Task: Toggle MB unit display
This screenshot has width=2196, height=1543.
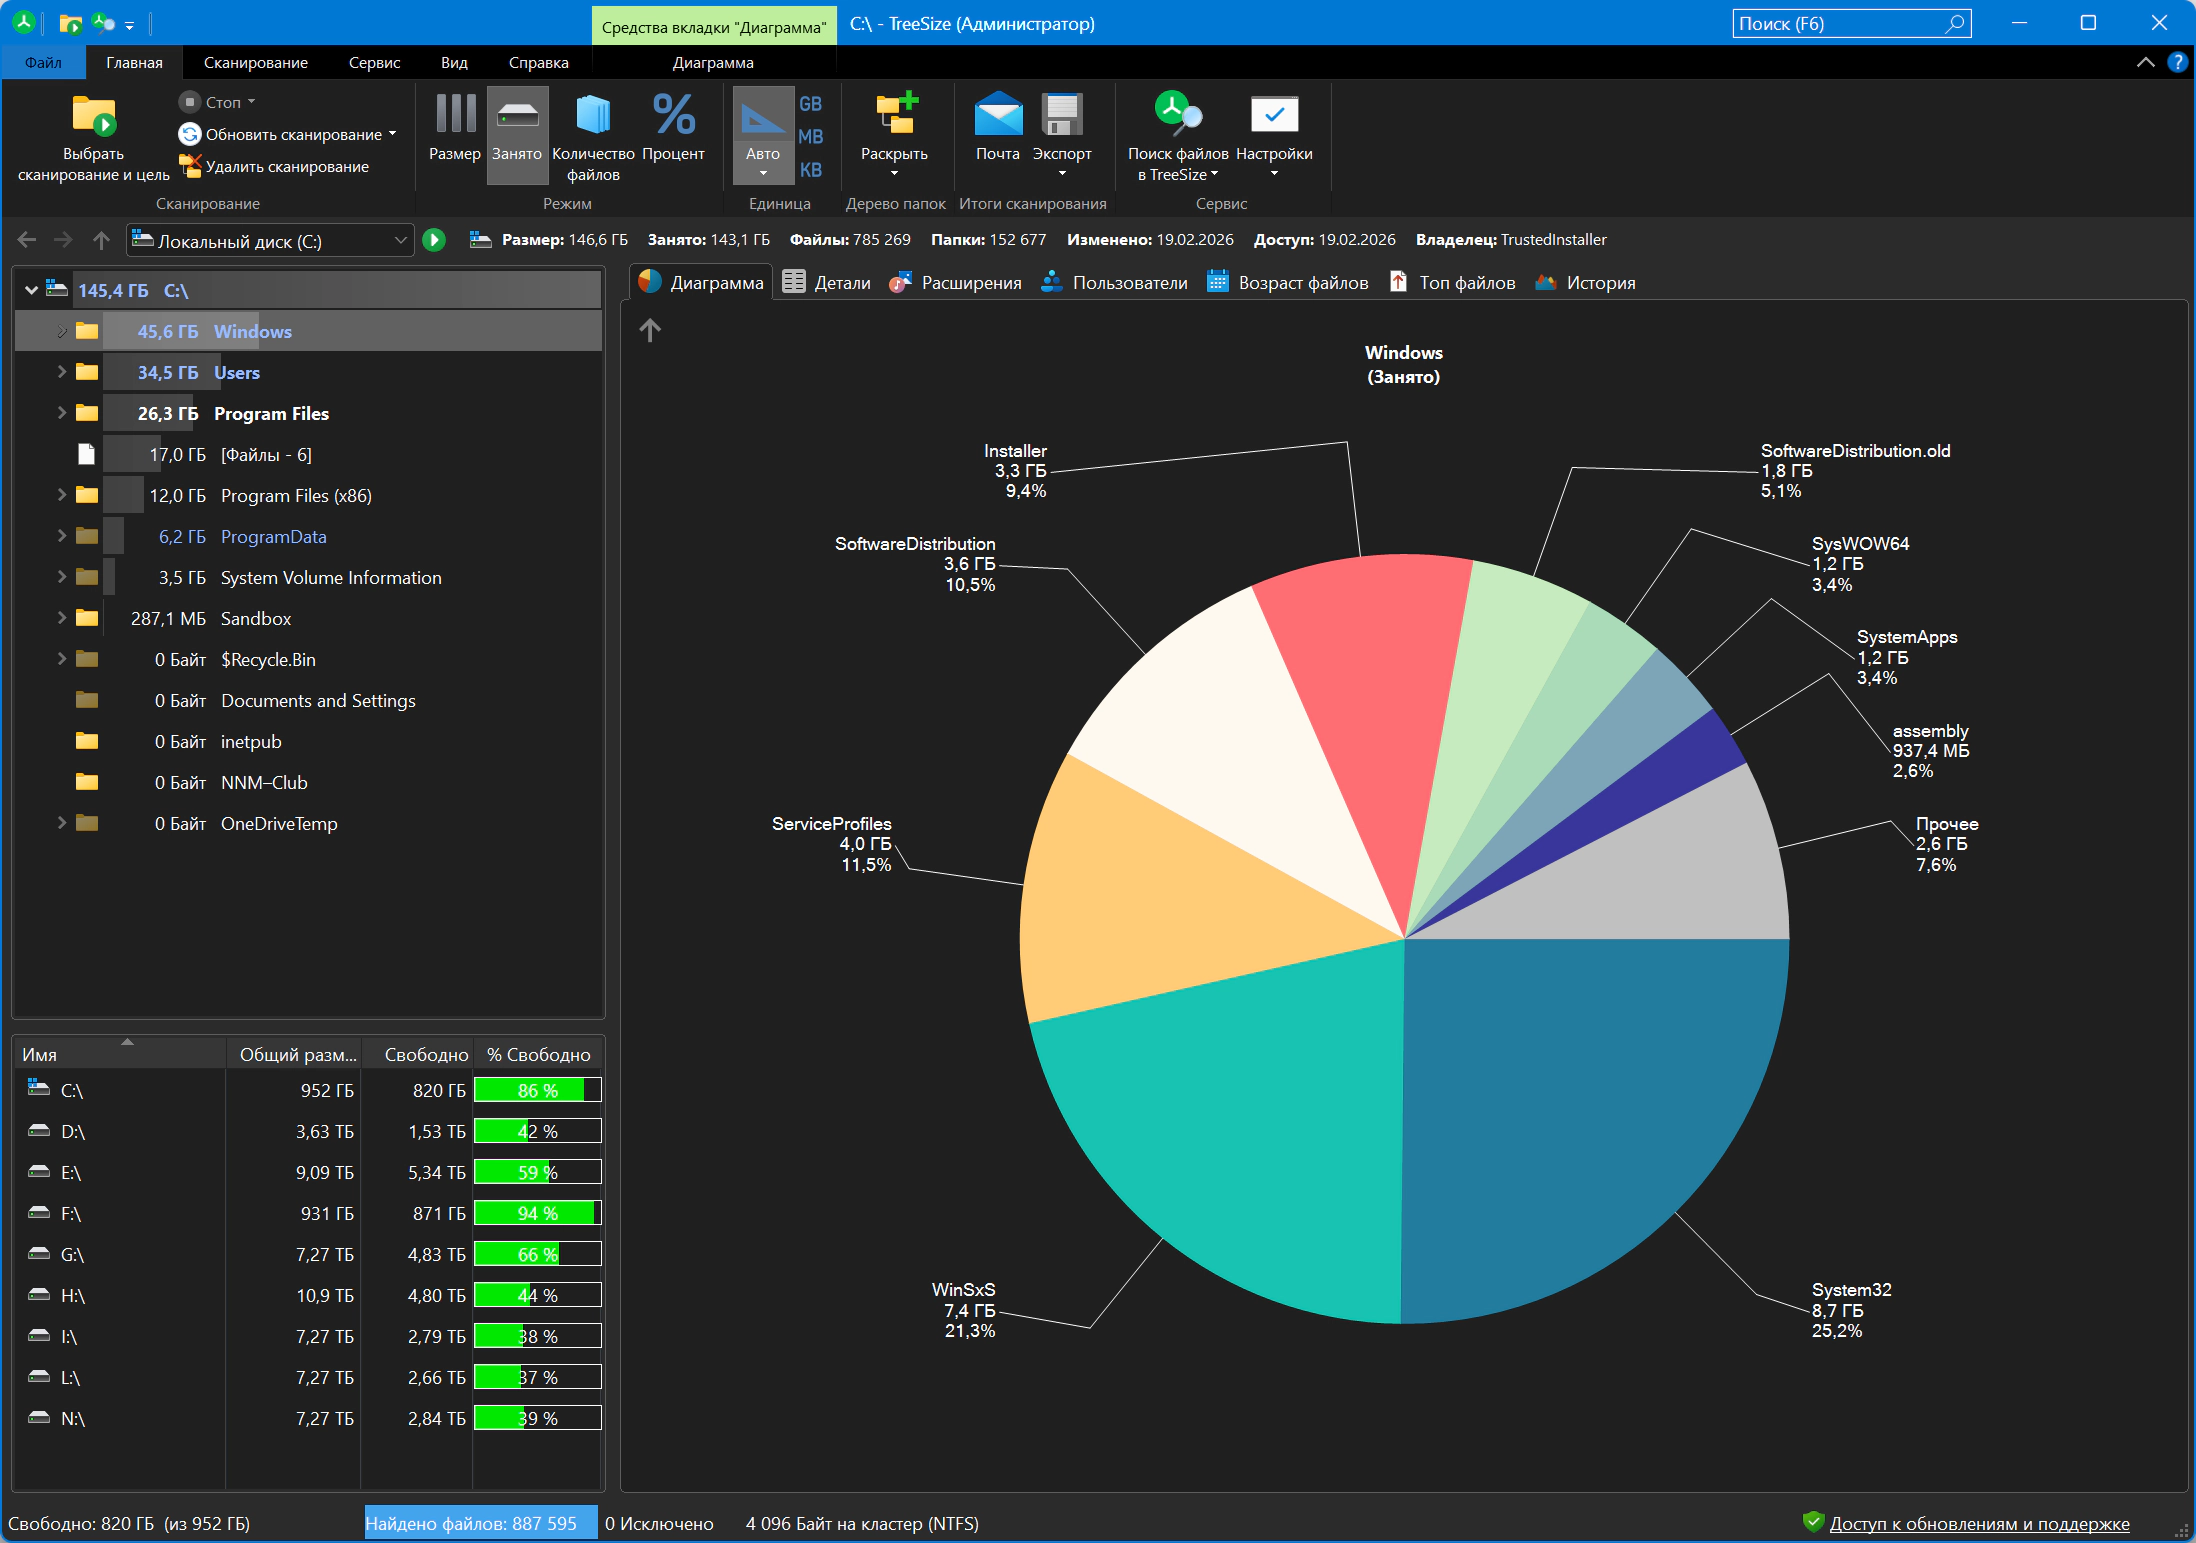Action: tap(810, 137)
